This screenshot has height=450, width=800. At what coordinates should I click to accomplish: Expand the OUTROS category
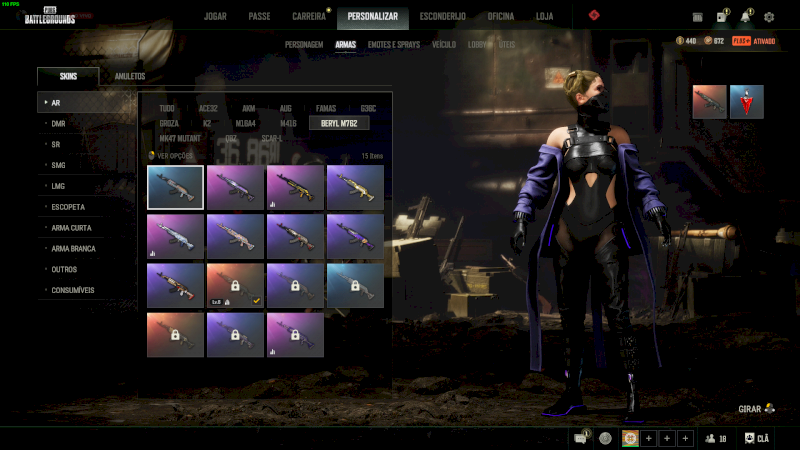(x=86, y=269)
